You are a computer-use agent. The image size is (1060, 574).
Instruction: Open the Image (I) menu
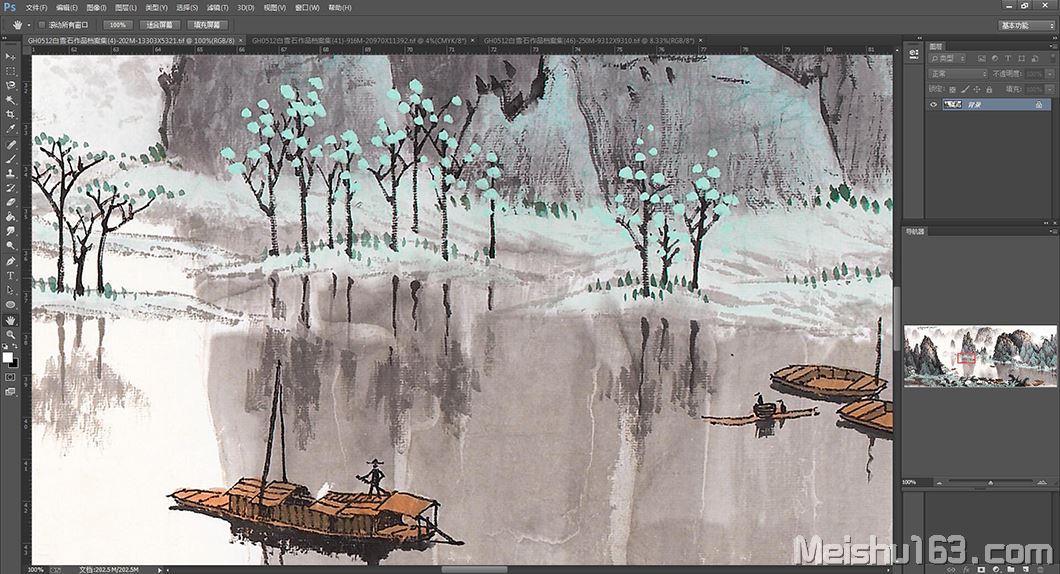click(95, 7)
